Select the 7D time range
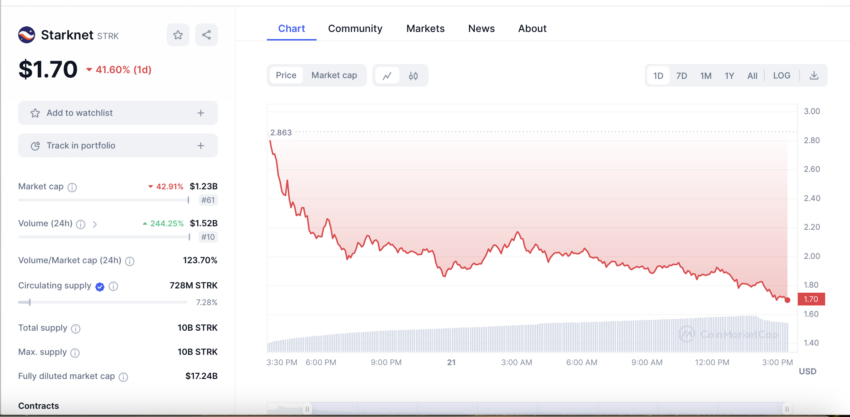 point(681,75)
